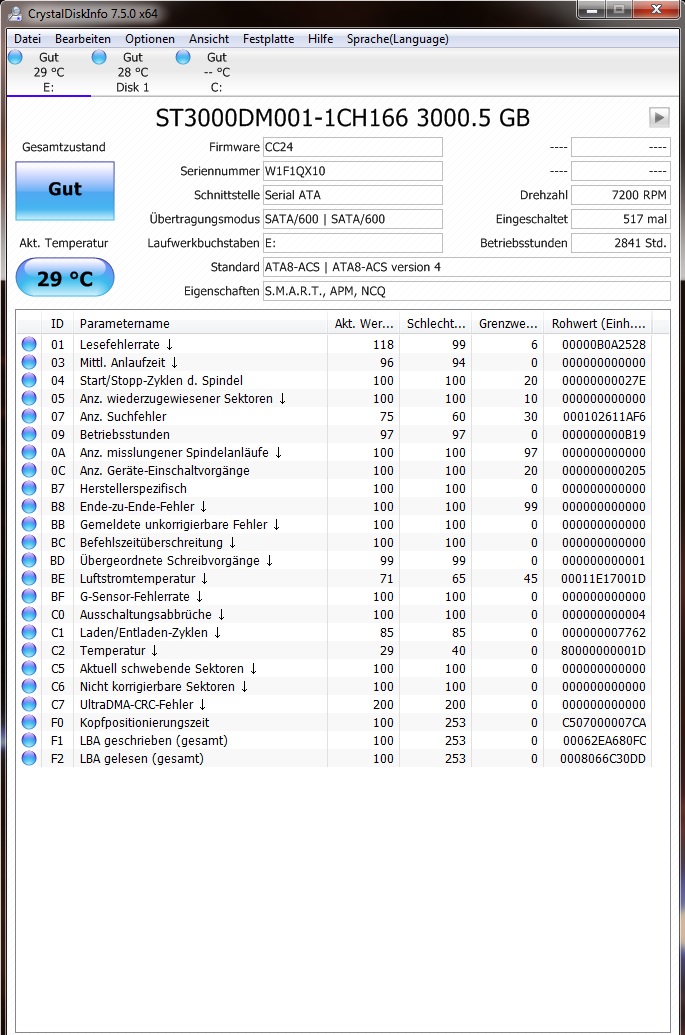
Task: Select the UltraDMA-CRC-Fehler parameter name
Action: pos(143,704)
